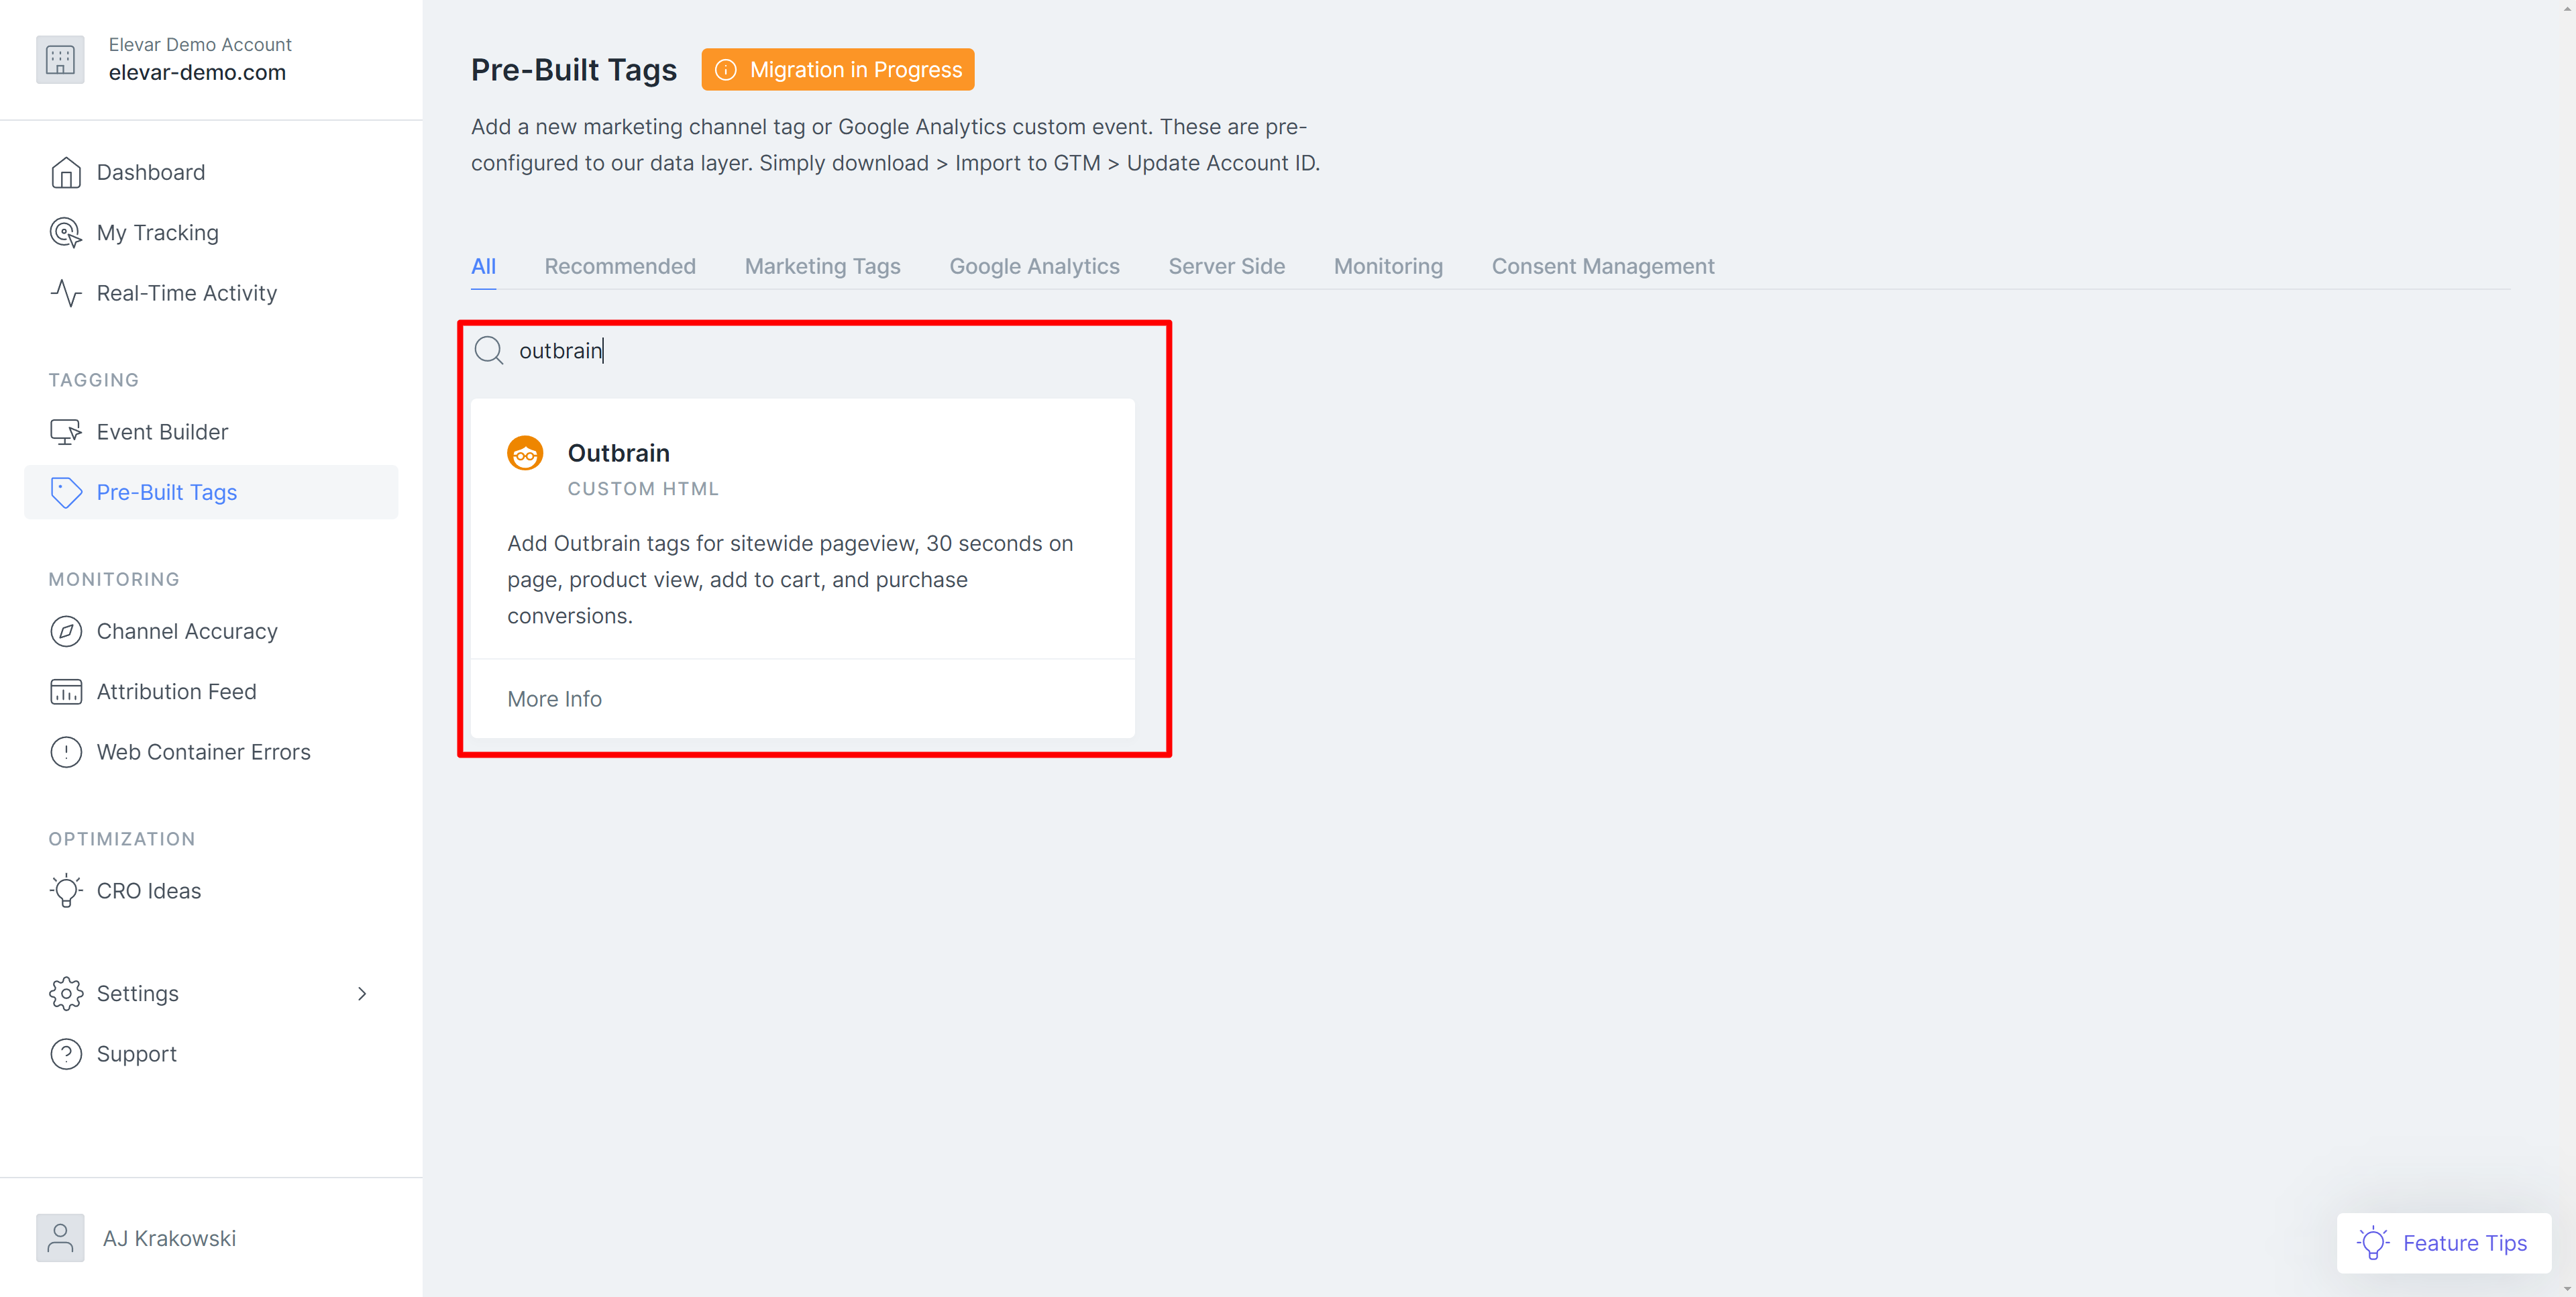
Task: Open Event Builder monitor icon
Action: (66, 432)
